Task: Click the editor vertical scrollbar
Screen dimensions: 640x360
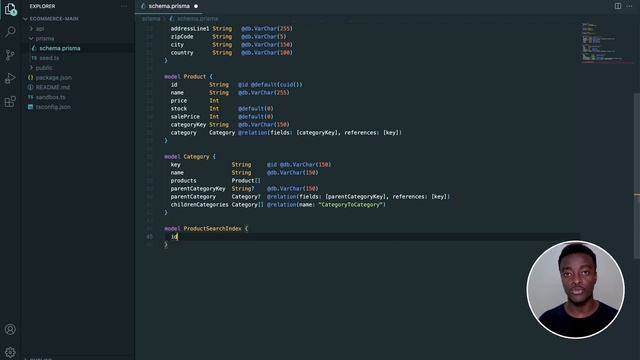Action: pyautogui.click(x=637, y=176)
